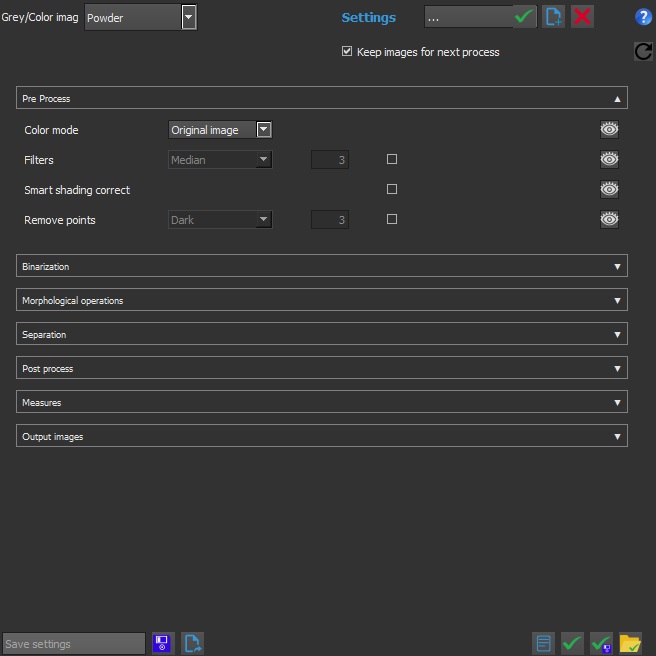Screen dimensions: 656x656
Task: Click the refresh circular arrow icon
Action: [643, 51]
